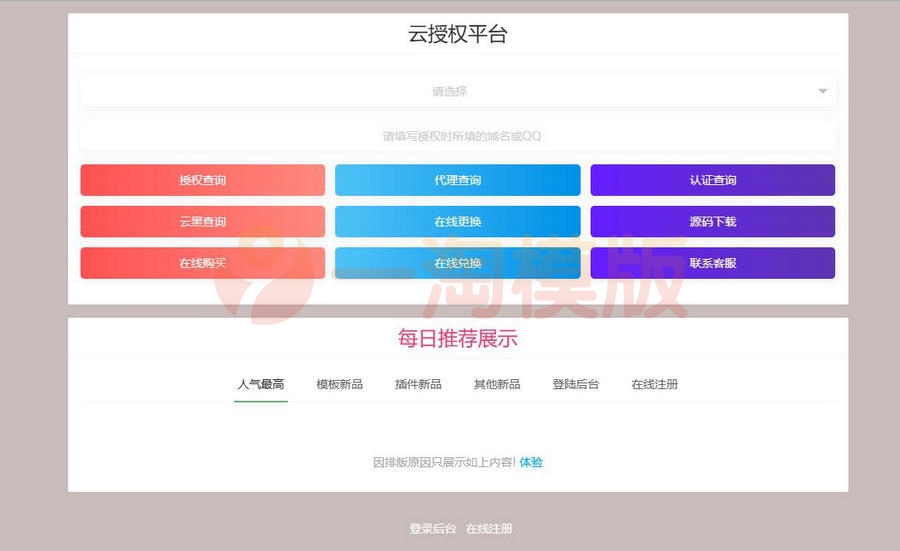Screen dimensions: 900x551
Task: Click the blue 在线更换 button
Action: 457,222
